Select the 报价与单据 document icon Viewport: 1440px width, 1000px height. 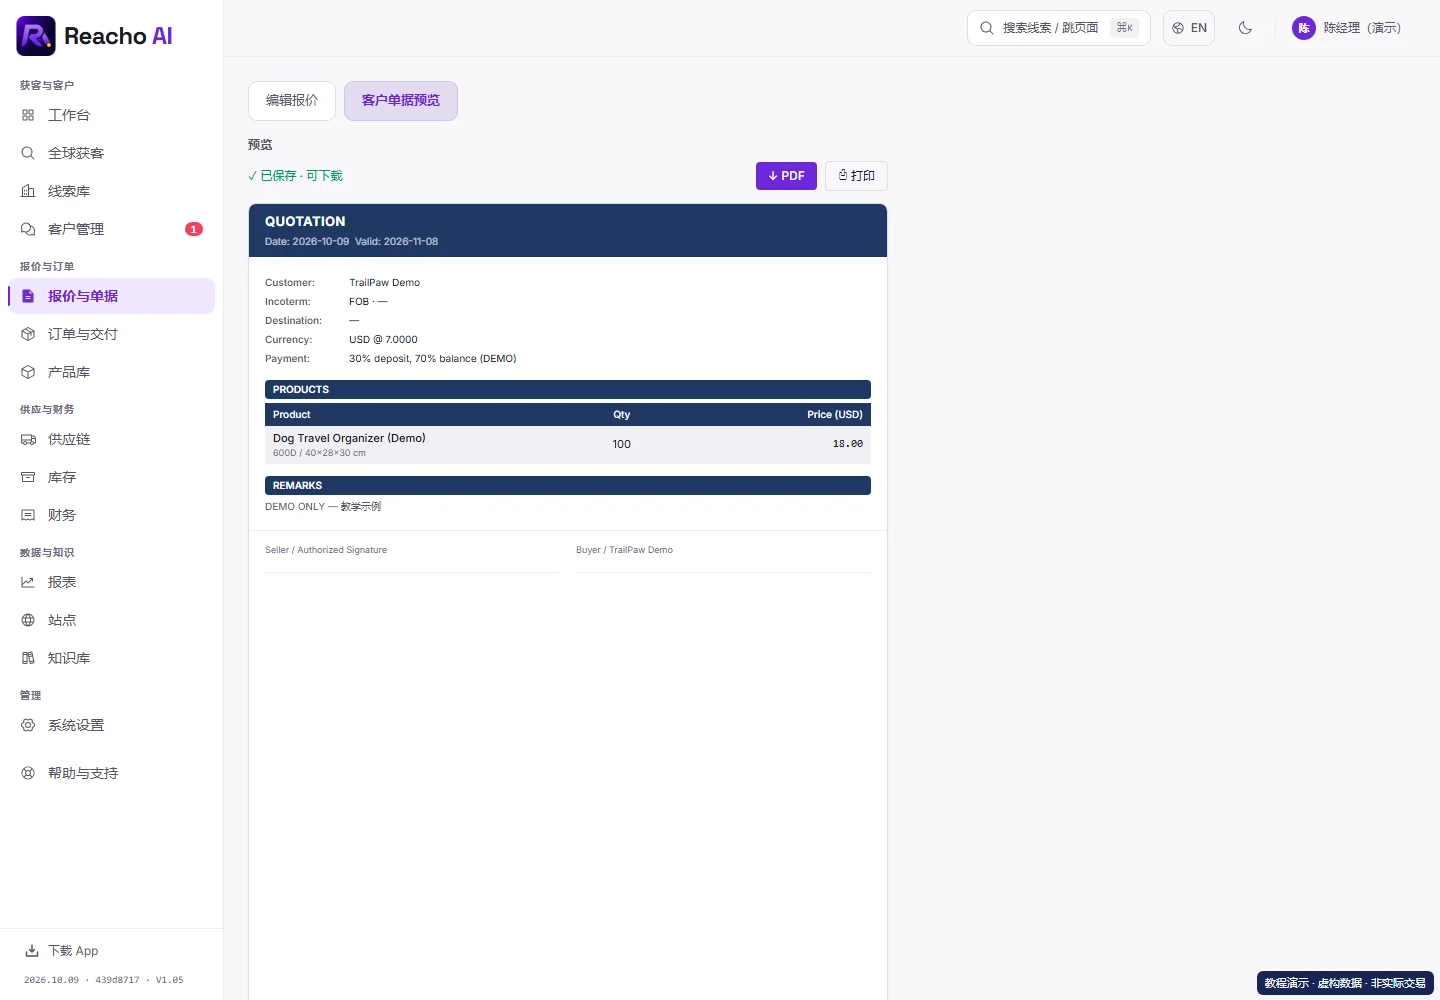pyautogui.click(x=28, y=296)
